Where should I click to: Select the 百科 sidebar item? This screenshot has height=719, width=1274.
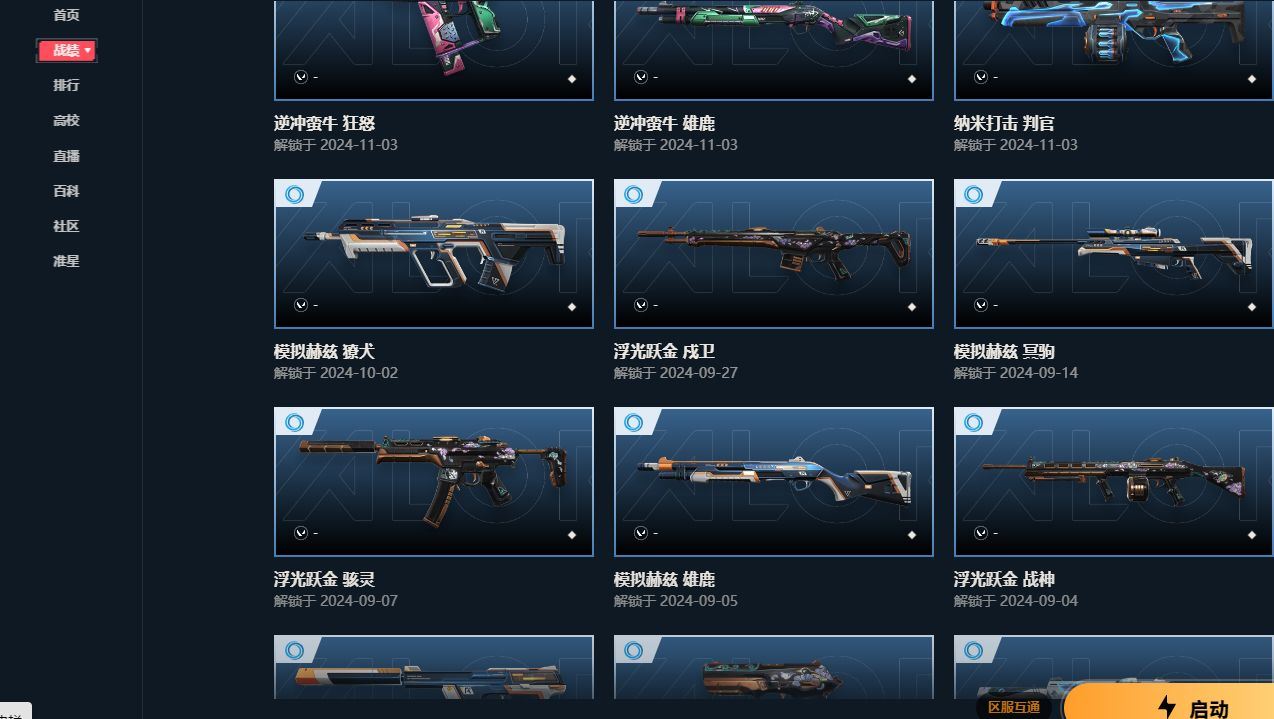pyautogui.click(x=66, y=191)
